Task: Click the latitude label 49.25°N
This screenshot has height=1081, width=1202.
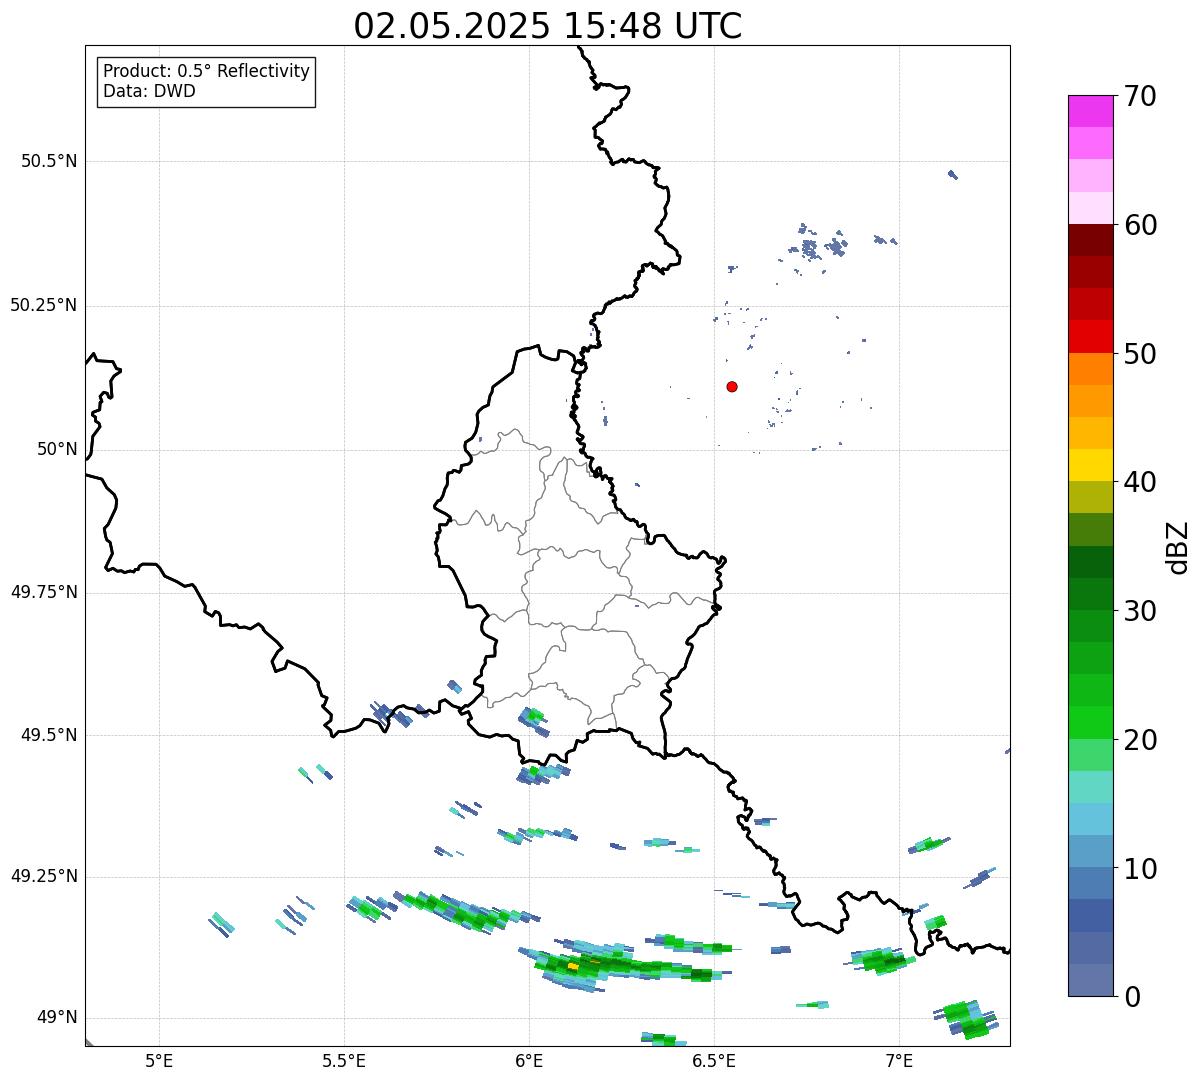Action: [43, 877]
